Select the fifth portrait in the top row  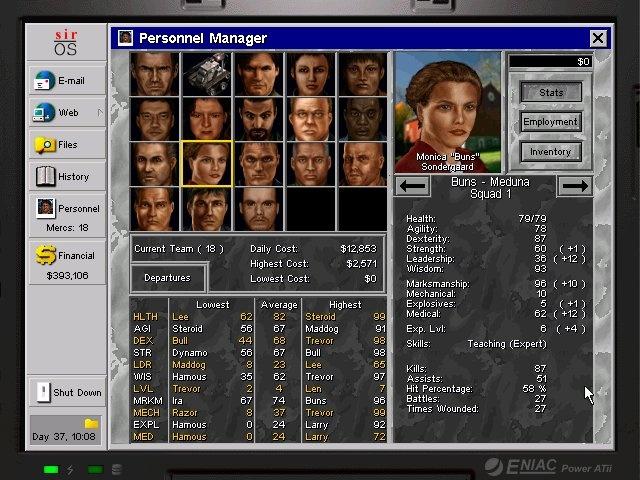(x=363, y=73)
